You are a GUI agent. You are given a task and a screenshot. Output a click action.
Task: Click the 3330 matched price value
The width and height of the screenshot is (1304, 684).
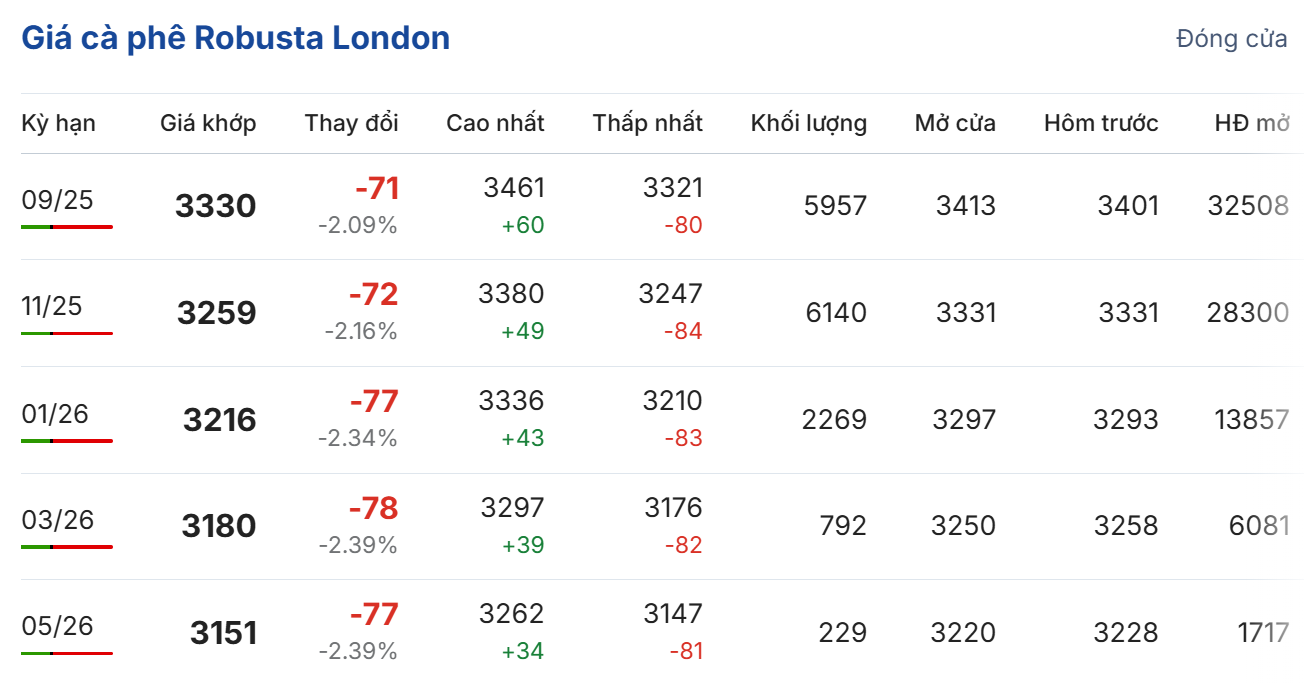coord(215,206)
